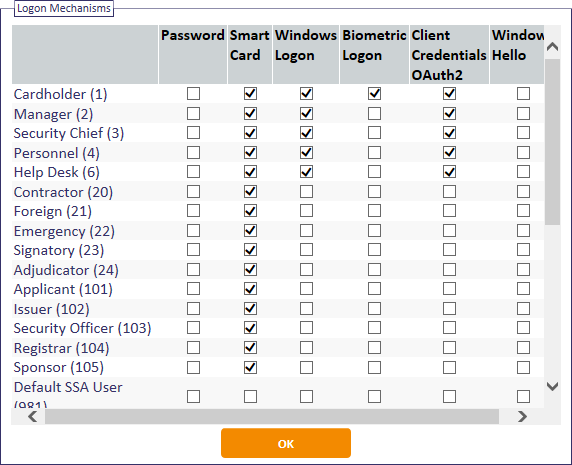
Task: Check Windows Hello for Issuer (102)
Action: pos(523,309)
